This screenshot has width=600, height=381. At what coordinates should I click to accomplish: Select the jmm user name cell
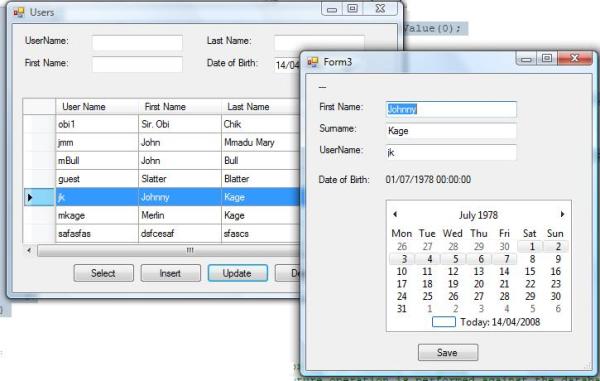97,142
